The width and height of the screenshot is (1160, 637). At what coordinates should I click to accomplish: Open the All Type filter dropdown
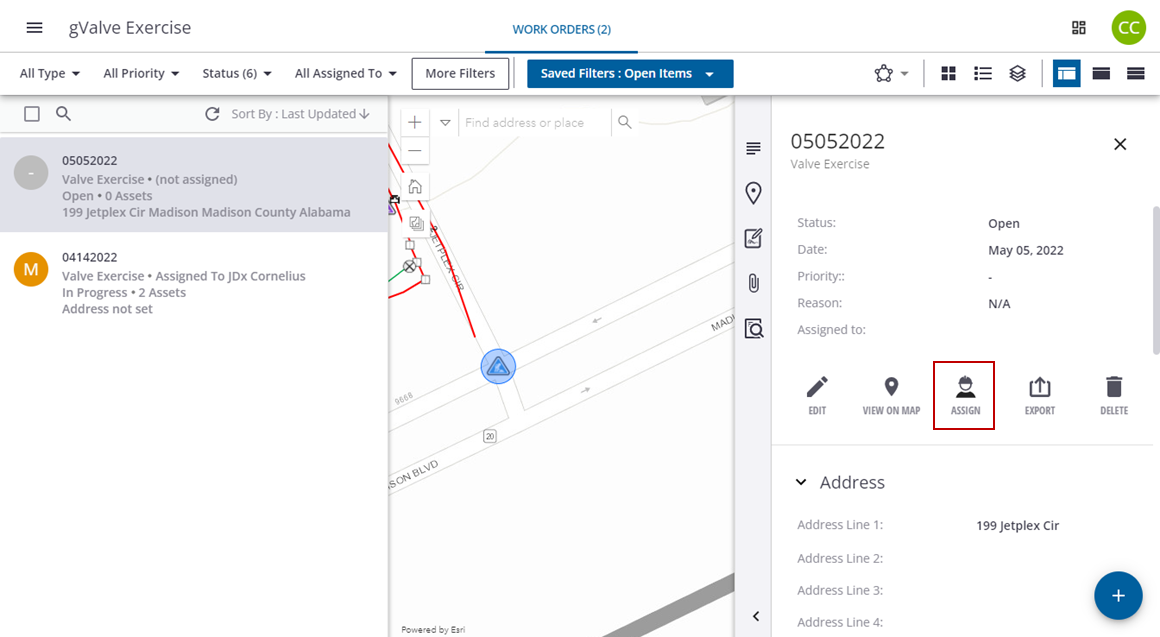tap(50, 73)
